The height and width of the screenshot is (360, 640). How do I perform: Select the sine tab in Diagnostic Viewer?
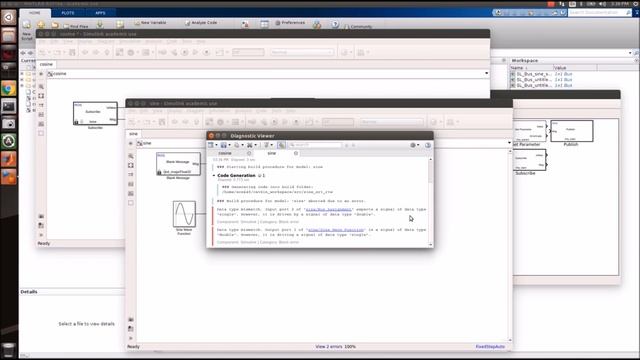point(272,153)
